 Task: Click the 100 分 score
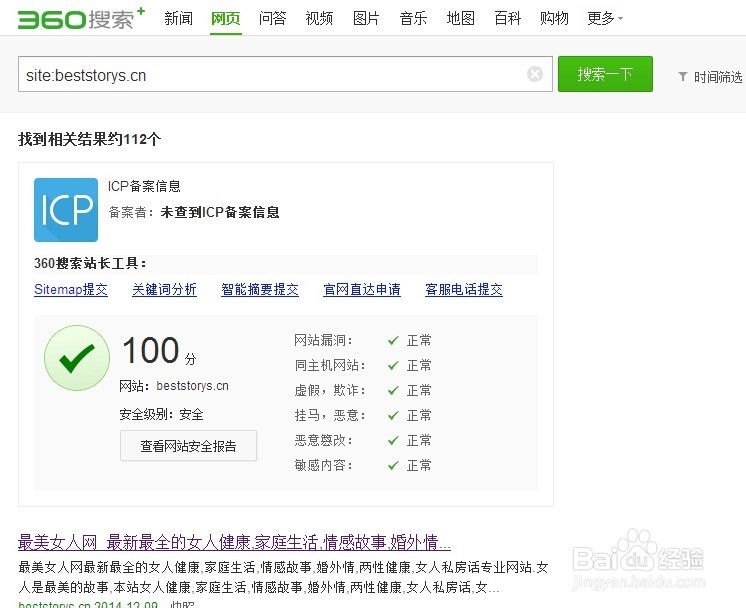pos(159,350)
